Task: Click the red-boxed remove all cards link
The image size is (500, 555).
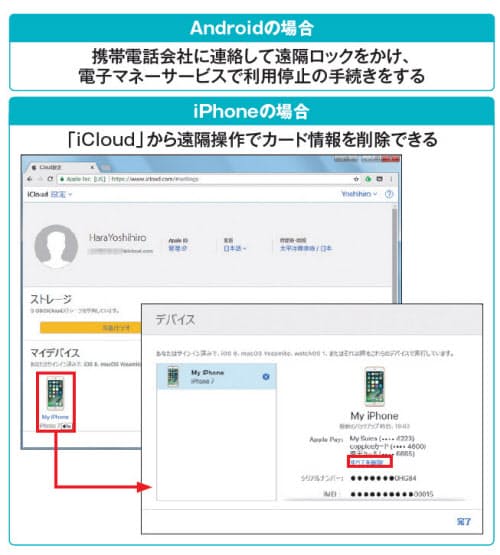Action: point(369,462)
